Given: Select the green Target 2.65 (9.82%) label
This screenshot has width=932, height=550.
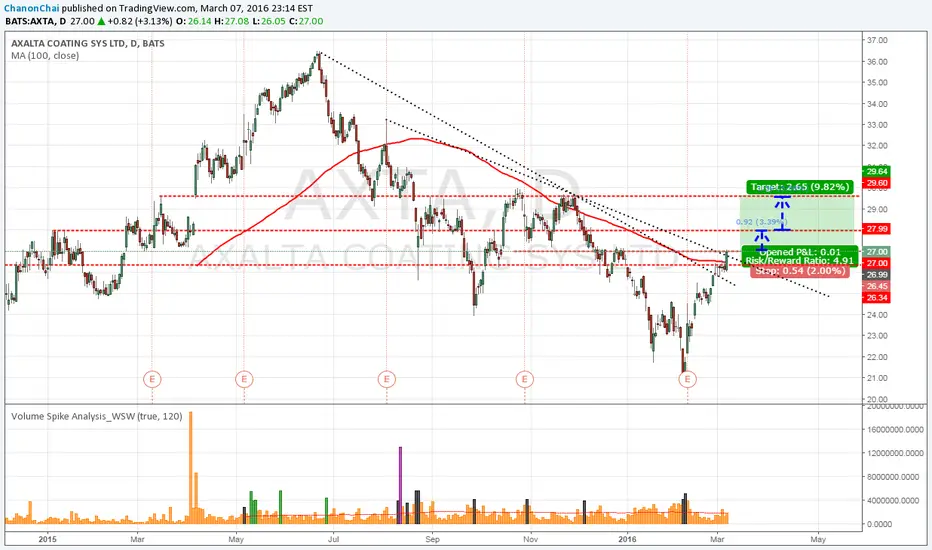Looking at the screenshot, I should pyautogui.click(x=799, y=187).
